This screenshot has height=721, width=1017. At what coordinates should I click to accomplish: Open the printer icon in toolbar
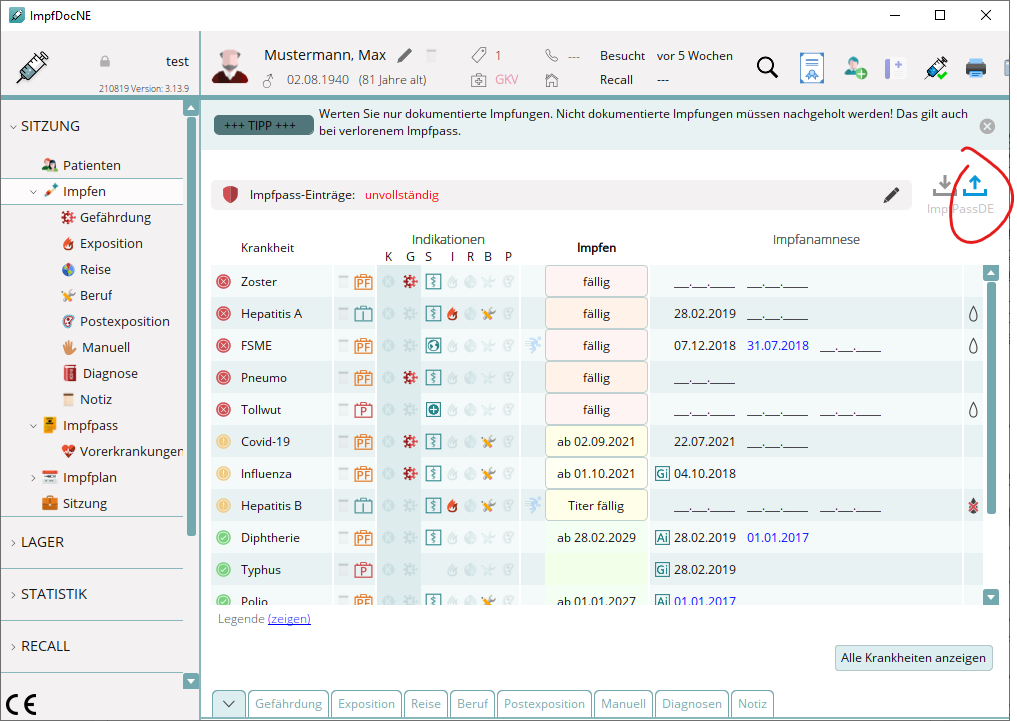[x=975, y=67]
